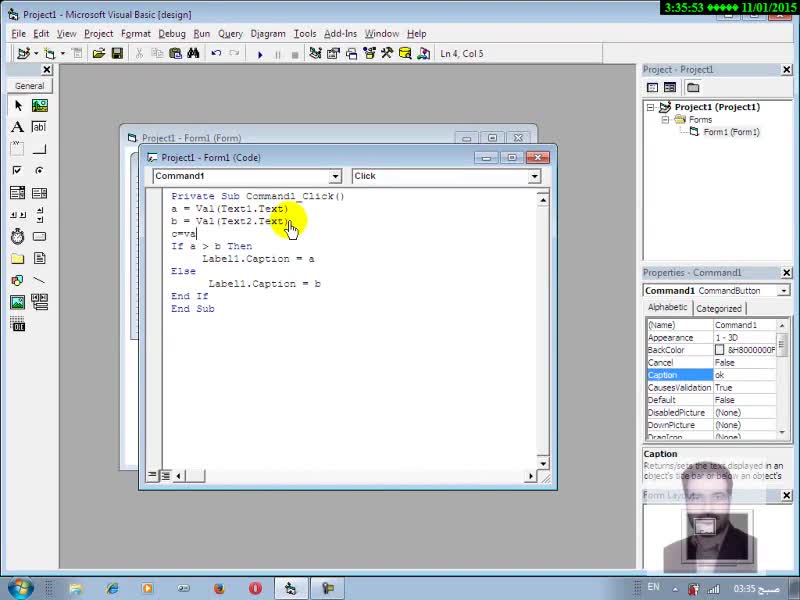The height and width of the screenshot is (600, 800).
Task: Open the Data View Window toolbar icon
Action: click(x=405, y=53)
